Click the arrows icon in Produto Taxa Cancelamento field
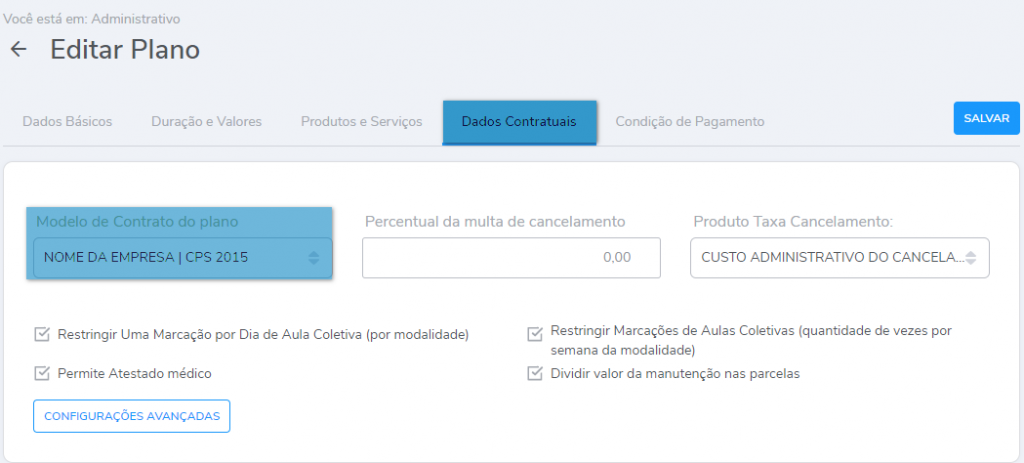 point(970,257)
